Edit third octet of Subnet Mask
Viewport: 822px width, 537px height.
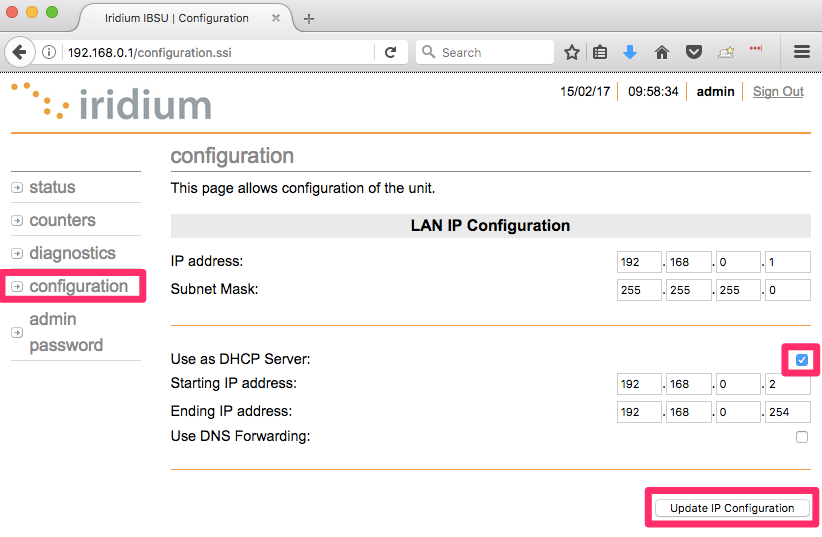tap(738, 290)
